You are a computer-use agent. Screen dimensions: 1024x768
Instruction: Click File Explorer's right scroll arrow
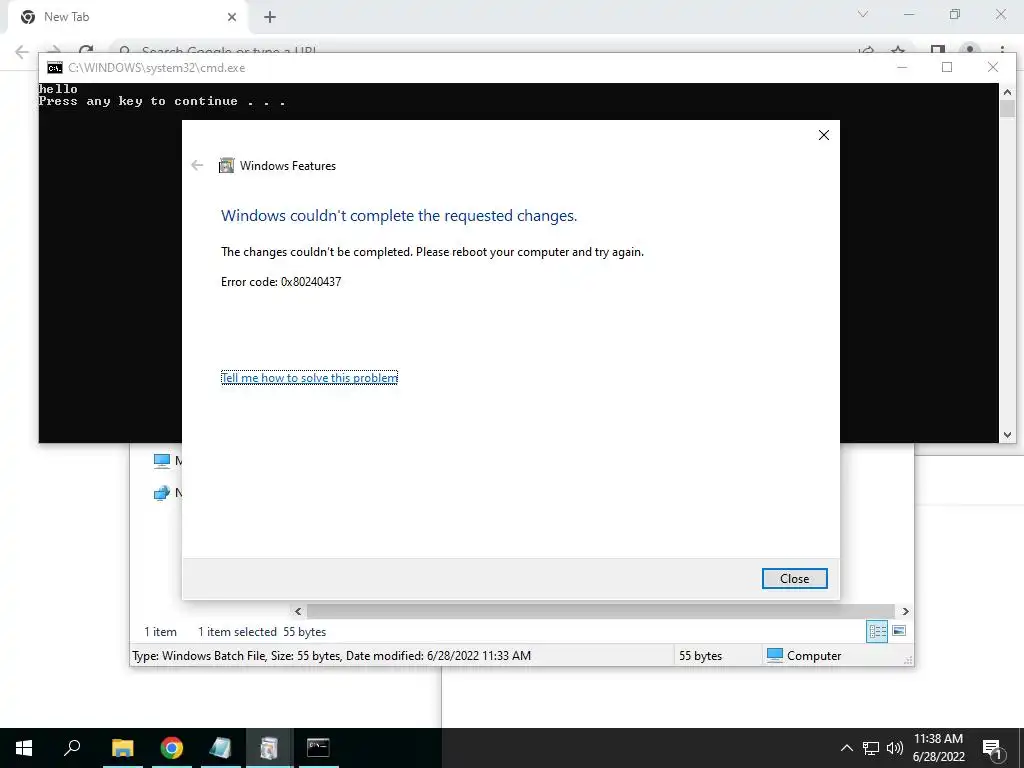pos(905,611)
